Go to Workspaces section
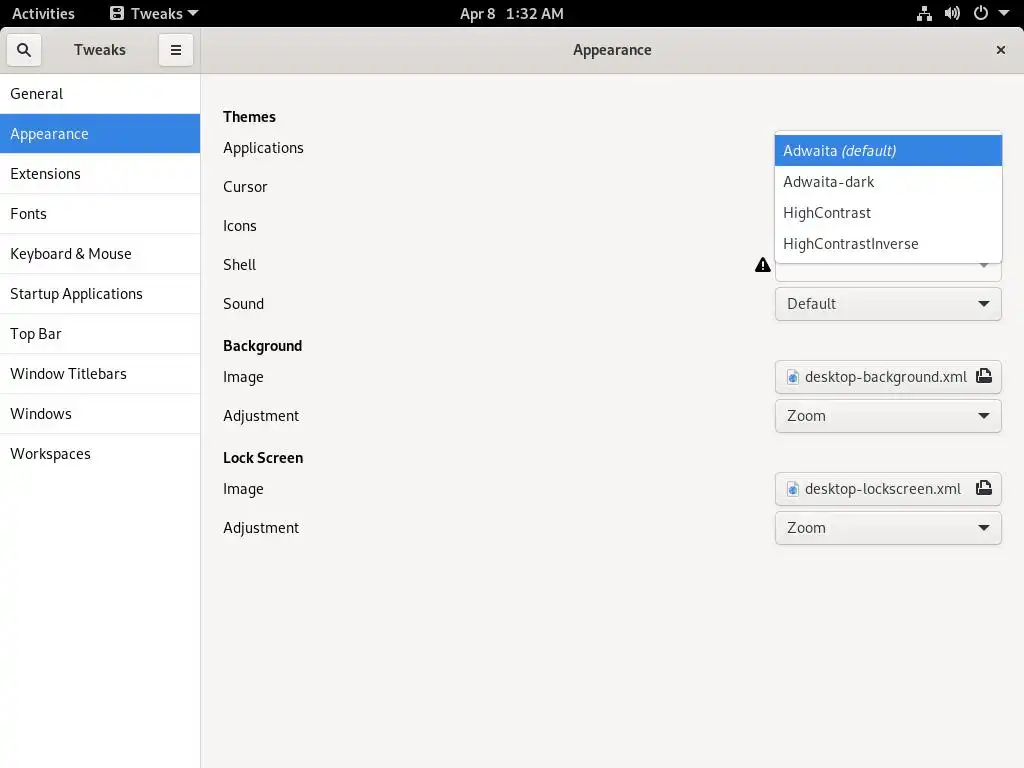This screenshot has width=1024, height=768. (x=100, y=453)
